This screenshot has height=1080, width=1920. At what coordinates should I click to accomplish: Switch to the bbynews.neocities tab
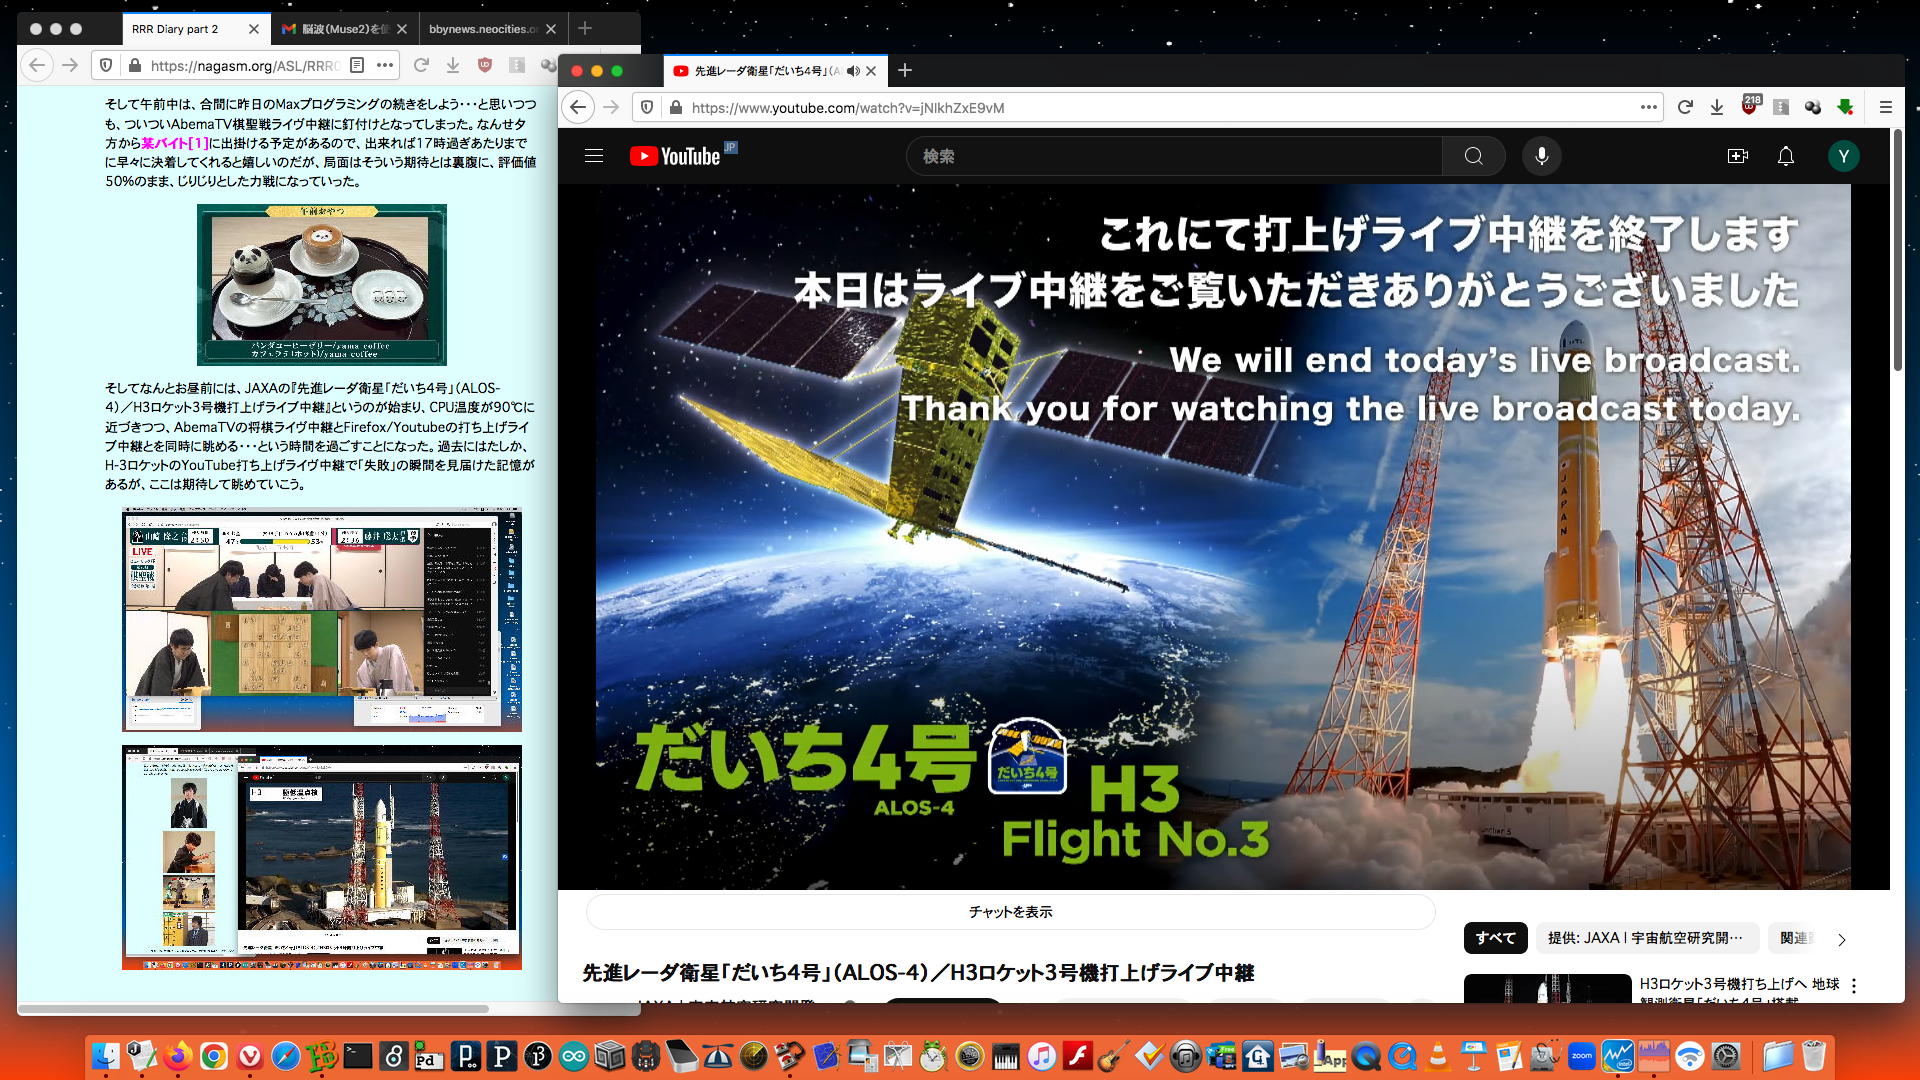pyautogui.click(x=483, y=29)
